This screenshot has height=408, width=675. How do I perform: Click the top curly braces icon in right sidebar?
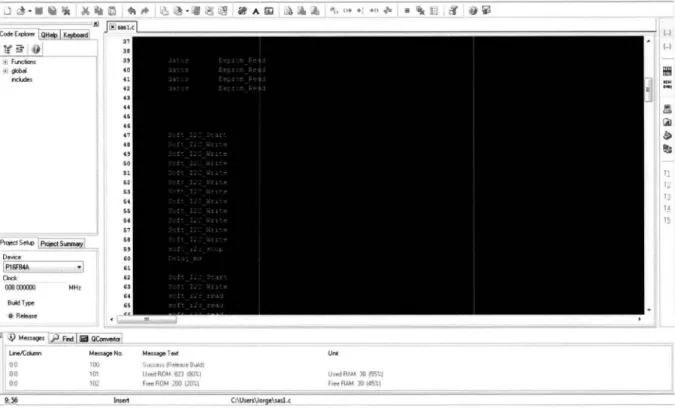(x=667, y=33)
